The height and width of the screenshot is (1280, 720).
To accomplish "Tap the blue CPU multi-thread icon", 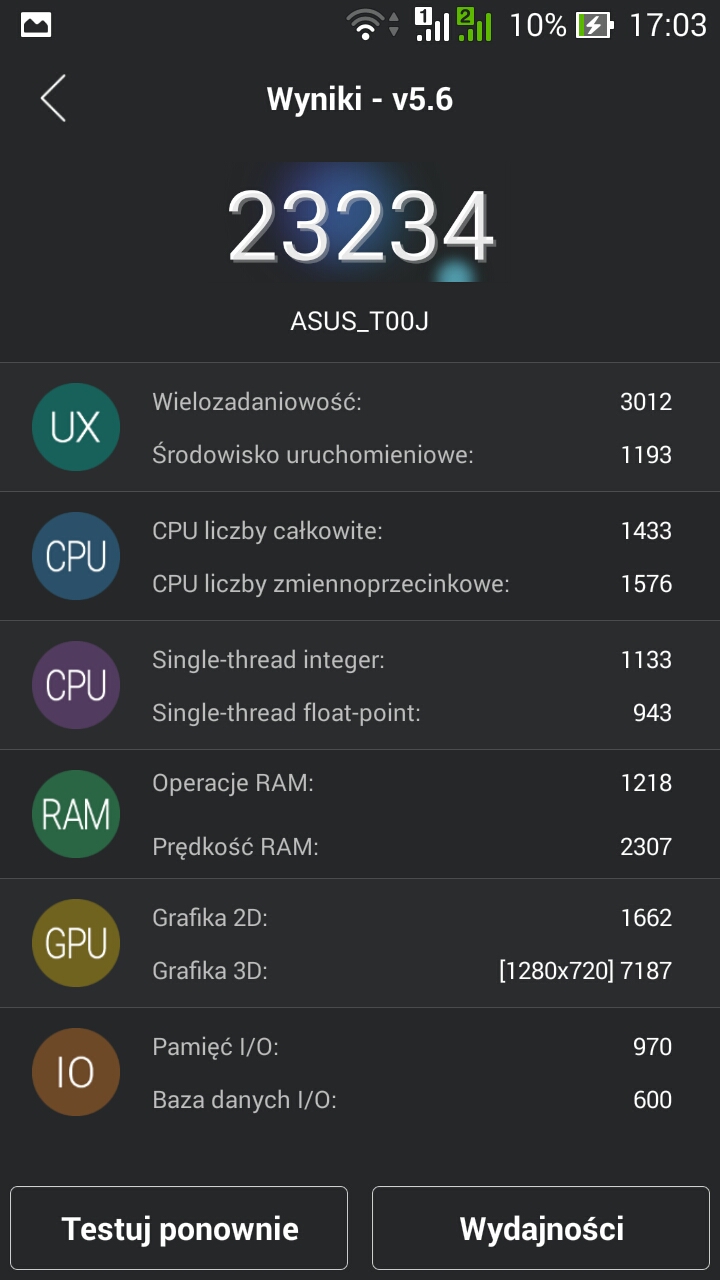I will (76, 557).
